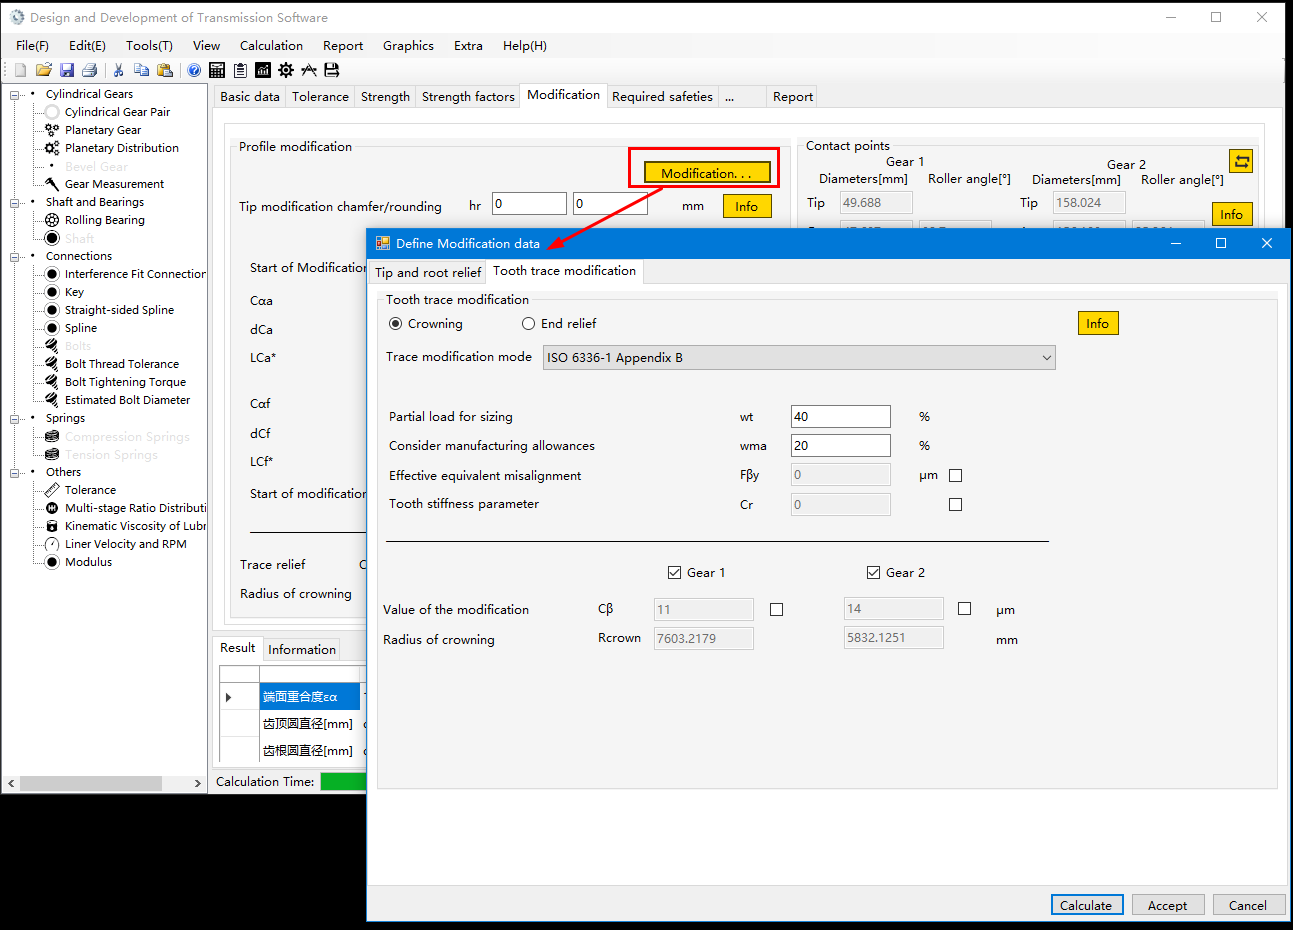Enable Effective equivalent misalignment checkbox

[x=955, y=476]
